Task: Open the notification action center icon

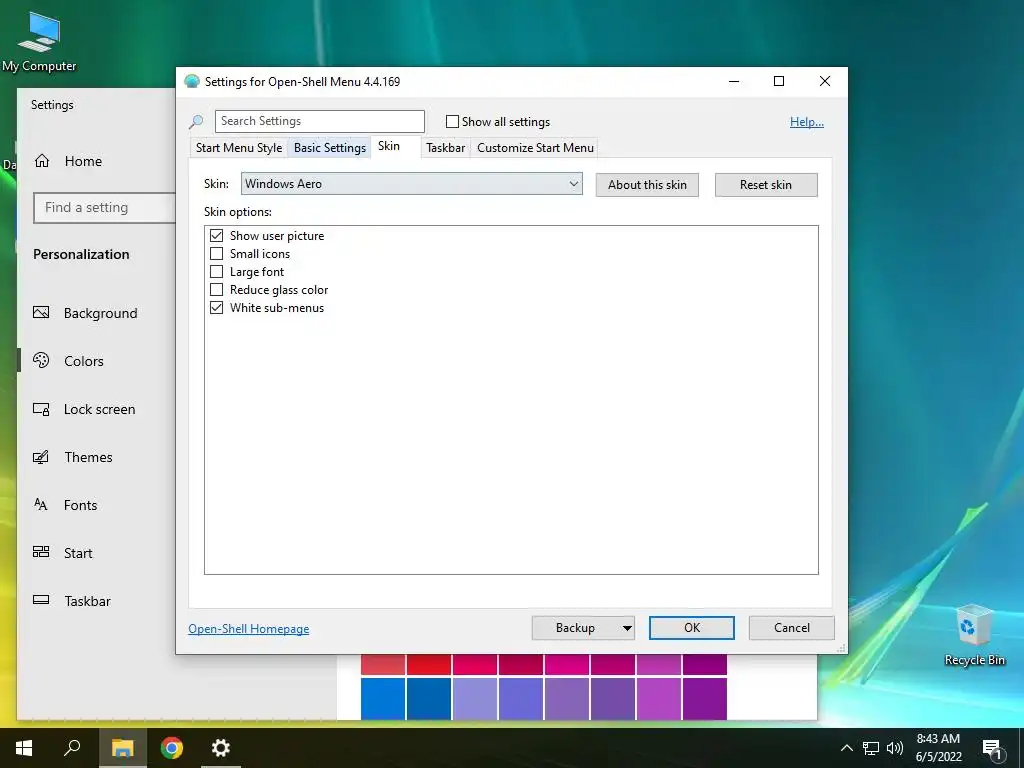Action: click(992, 749)
